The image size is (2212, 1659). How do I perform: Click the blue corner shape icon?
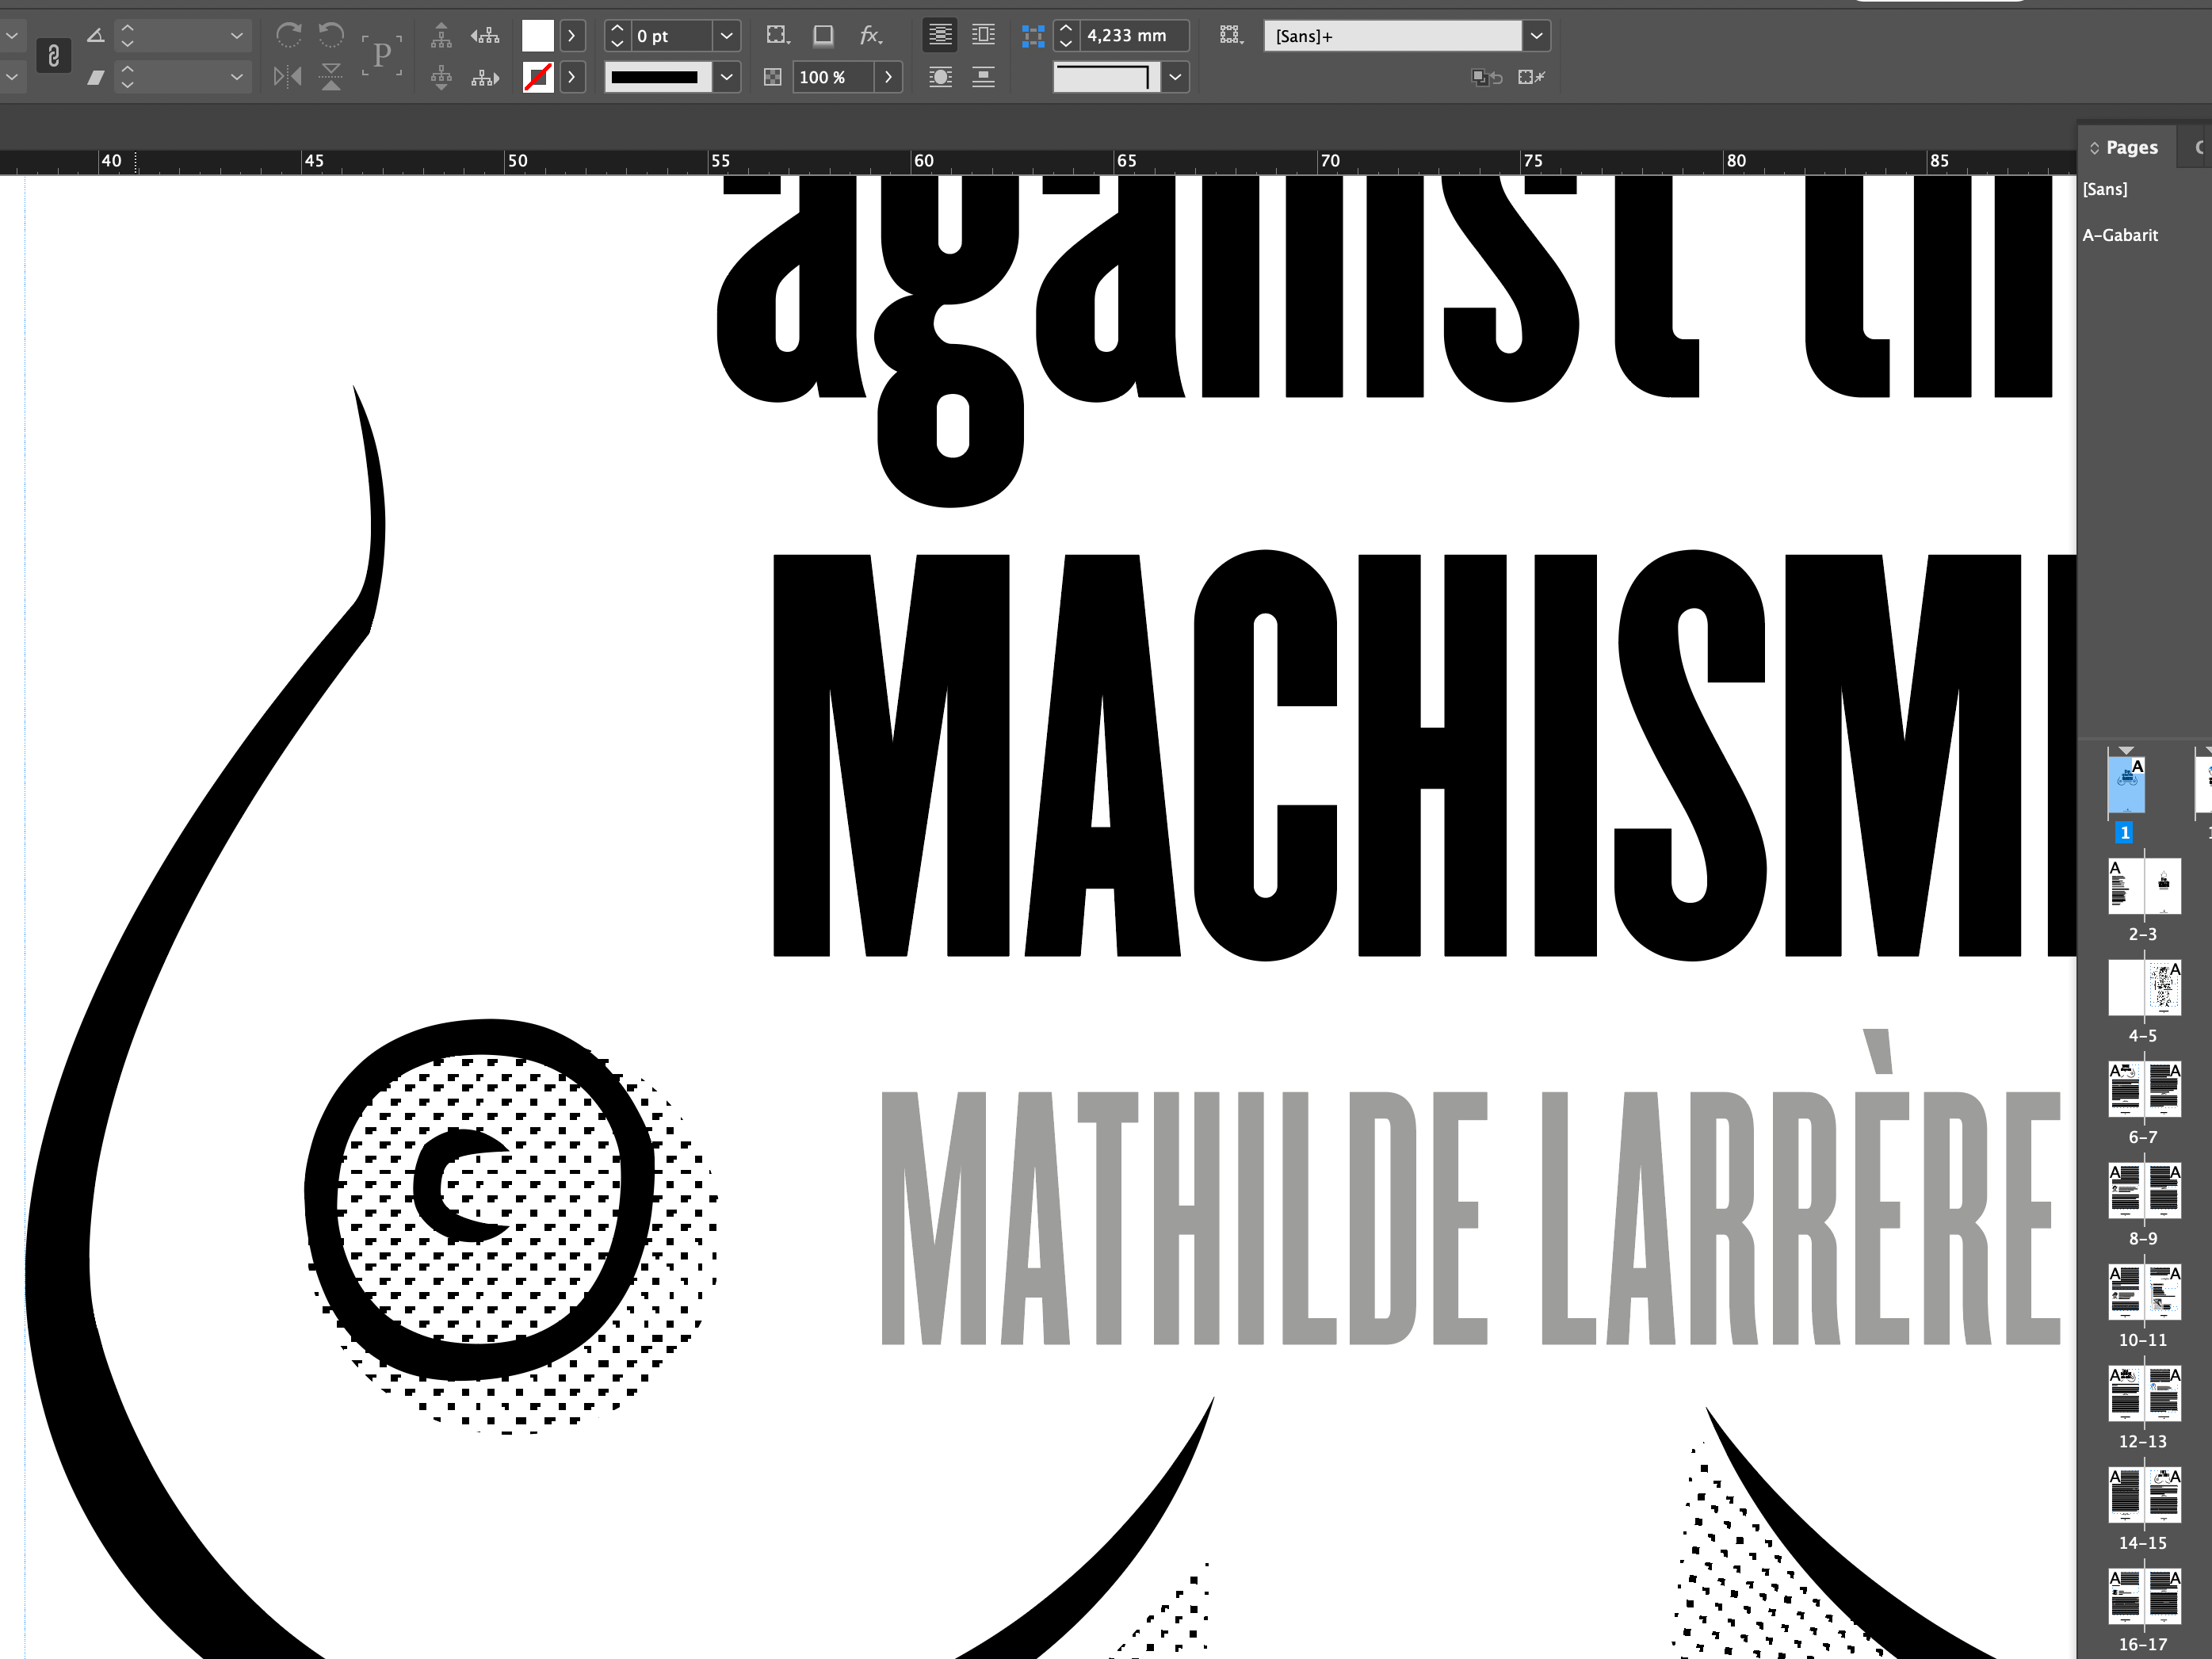(x=1033, y=37)
